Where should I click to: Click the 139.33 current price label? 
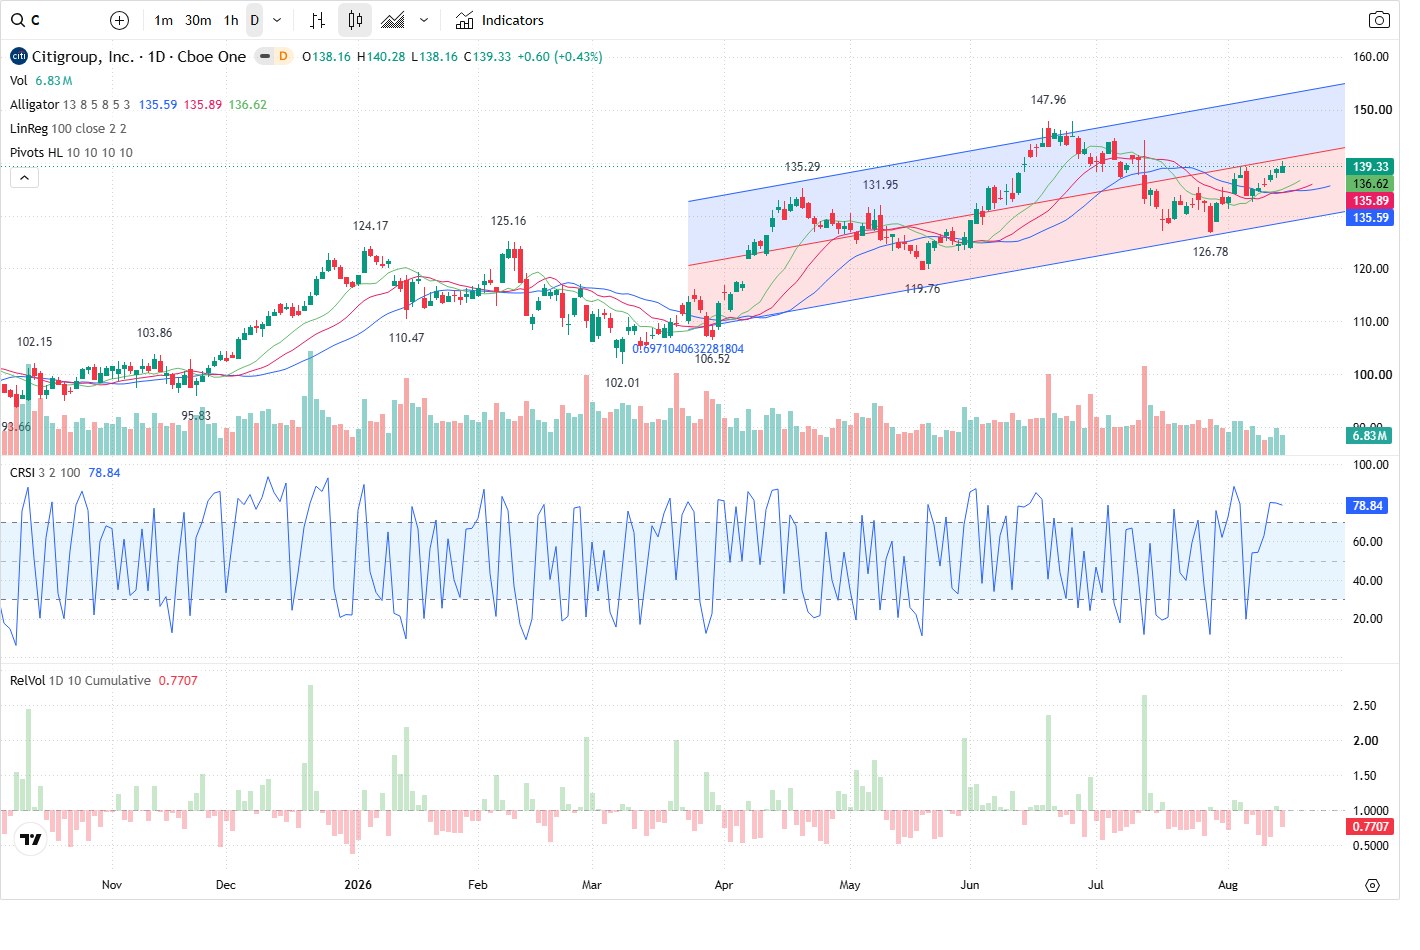click(x=1370, y=167)
